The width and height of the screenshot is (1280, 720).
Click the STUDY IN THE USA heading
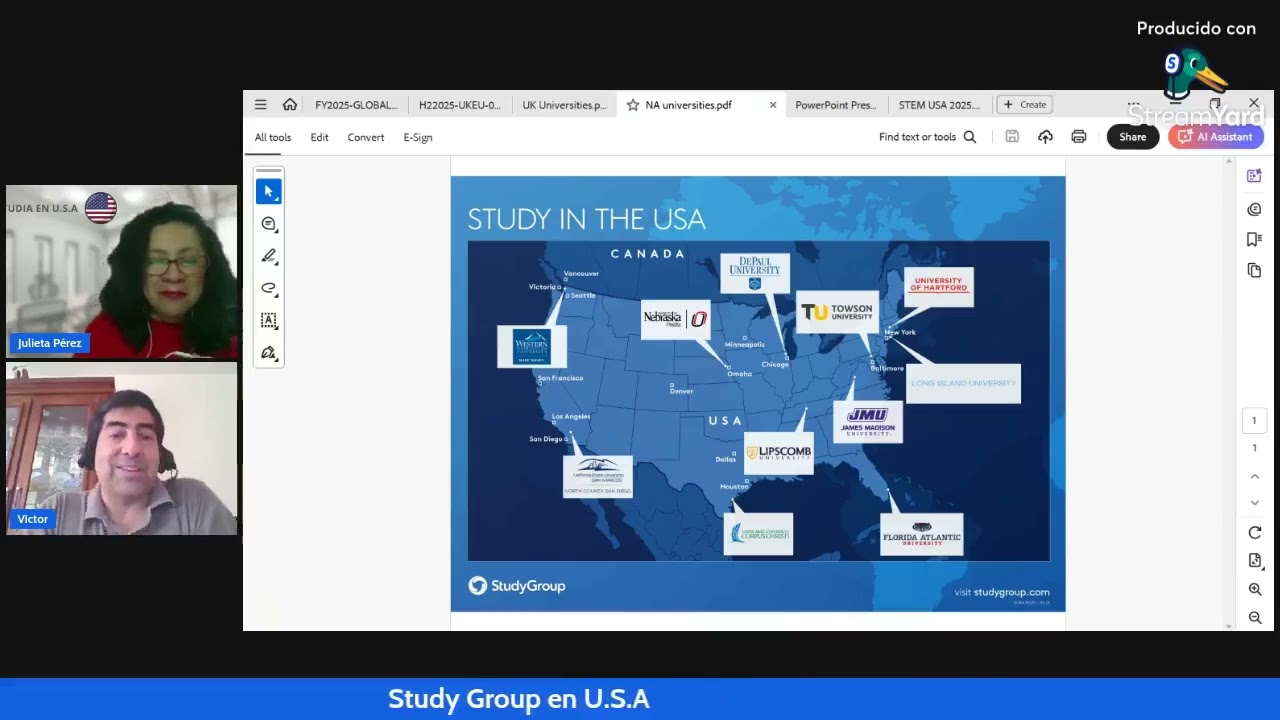[587, 220]
